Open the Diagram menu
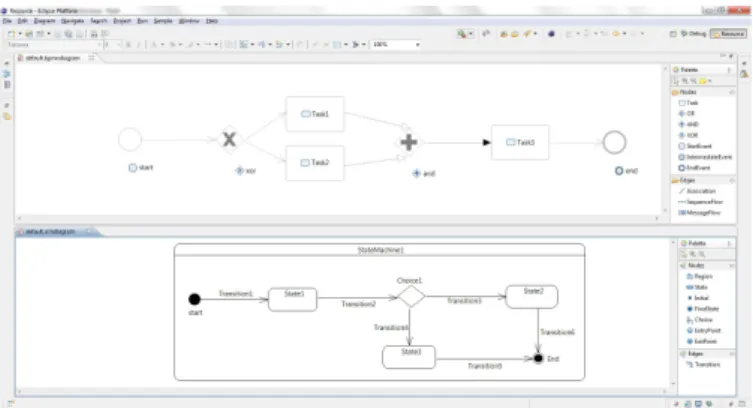Viewport: 753px width, 408px height. pos(45,21)
